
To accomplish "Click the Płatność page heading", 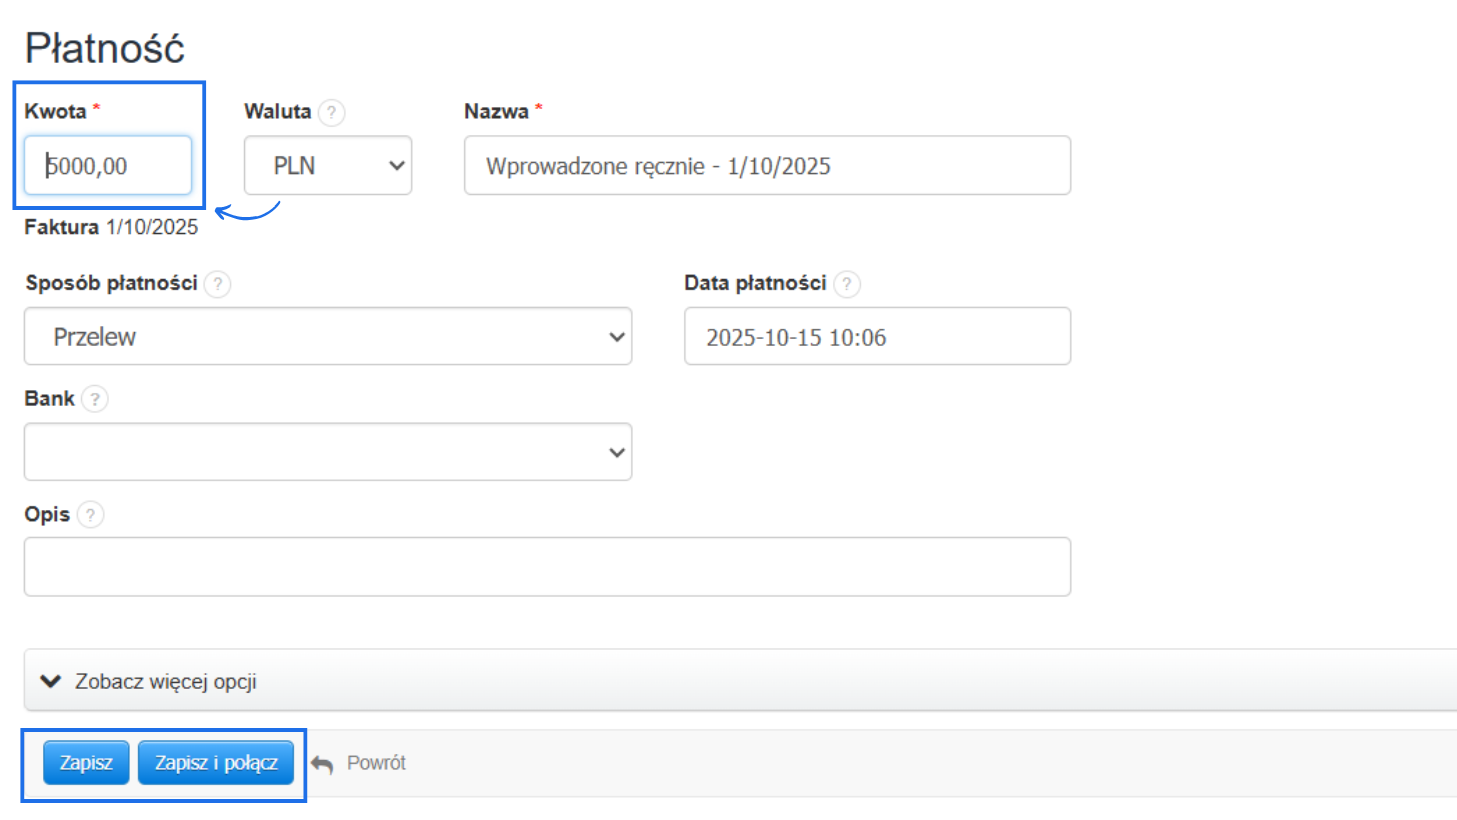I will coord(105,48).
